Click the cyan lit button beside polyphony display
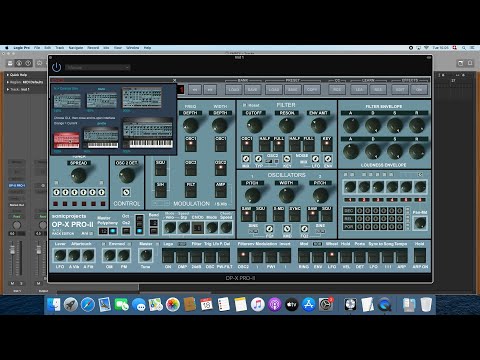The width and height of the screenshot is (480, 360). coord(113,231)
